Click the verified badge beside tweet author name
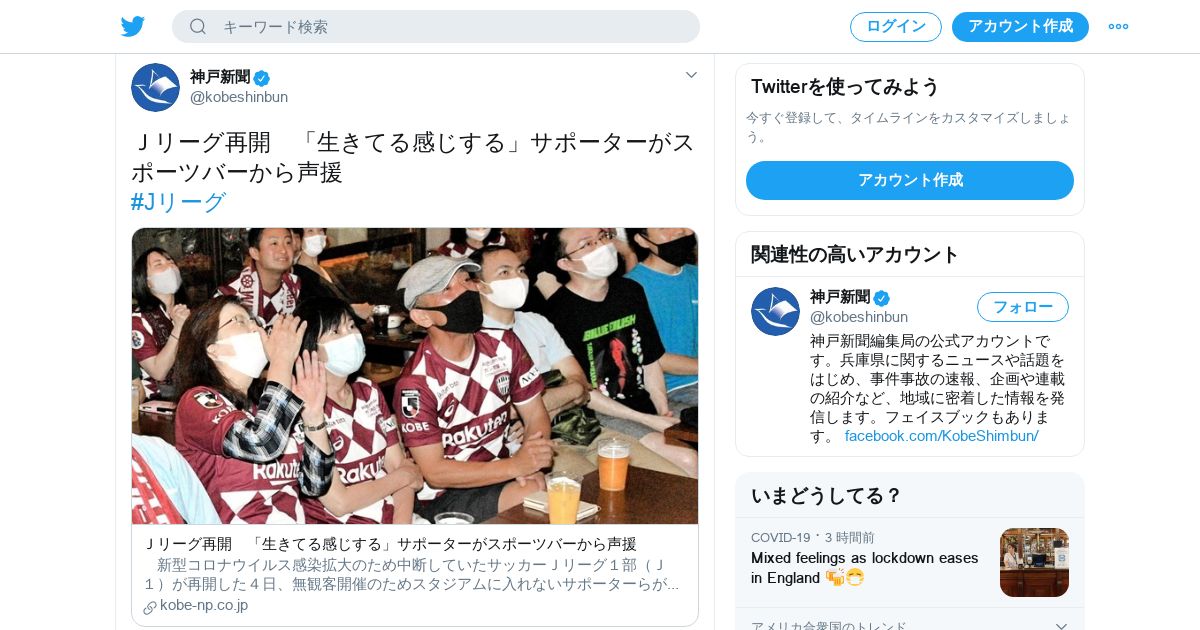The width and height of the screenshot is (1200, 630). point(262,77)
